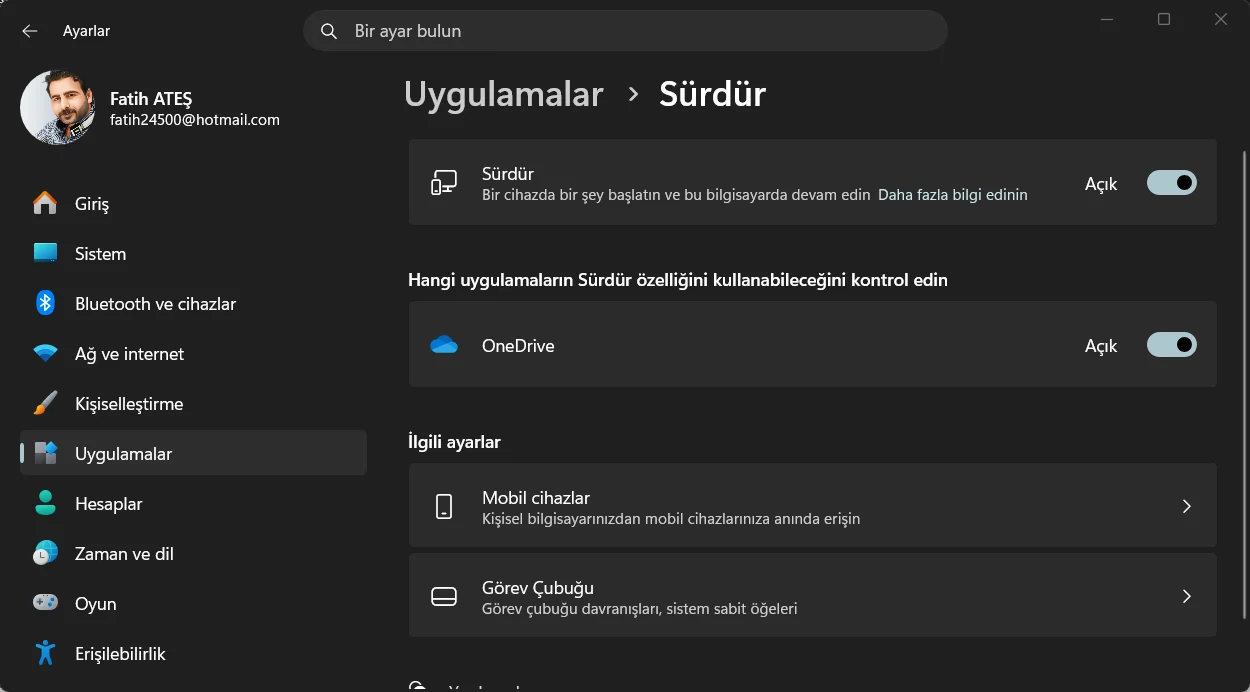Open Mobil cihazlar using its chevron arrow

(1186, 506)
